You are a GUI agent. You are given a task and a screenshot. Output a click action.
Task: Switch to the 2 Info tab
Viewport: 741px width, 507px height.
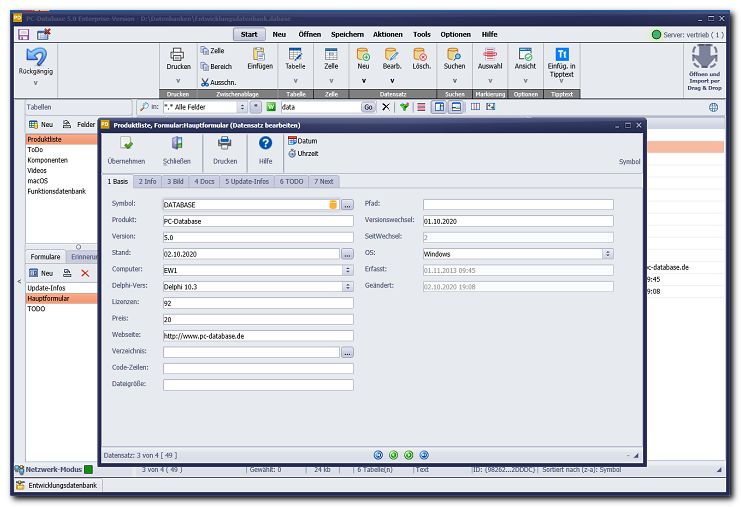tap(147, 181)
